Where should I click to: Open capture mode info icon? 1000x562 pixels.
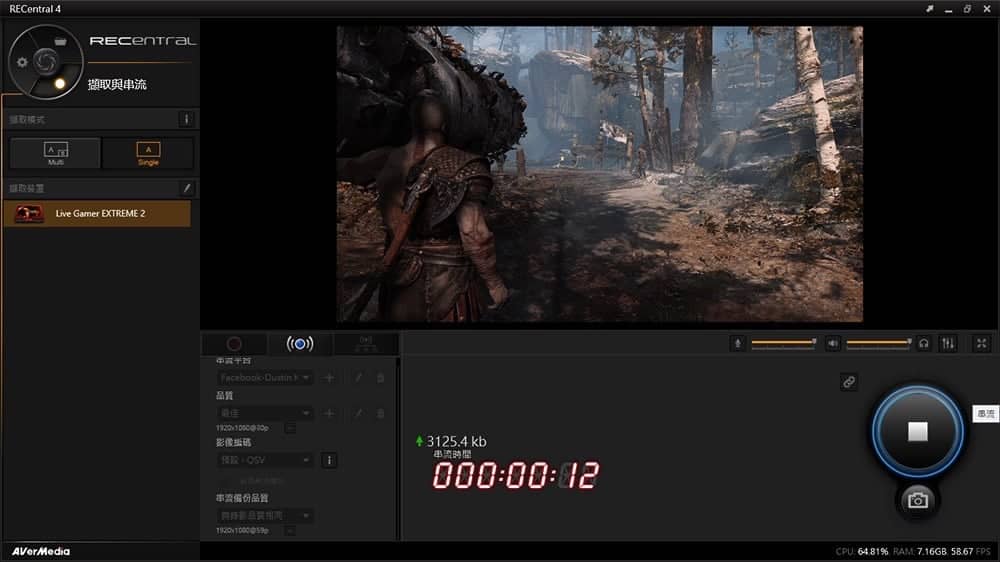pos(186,119)
